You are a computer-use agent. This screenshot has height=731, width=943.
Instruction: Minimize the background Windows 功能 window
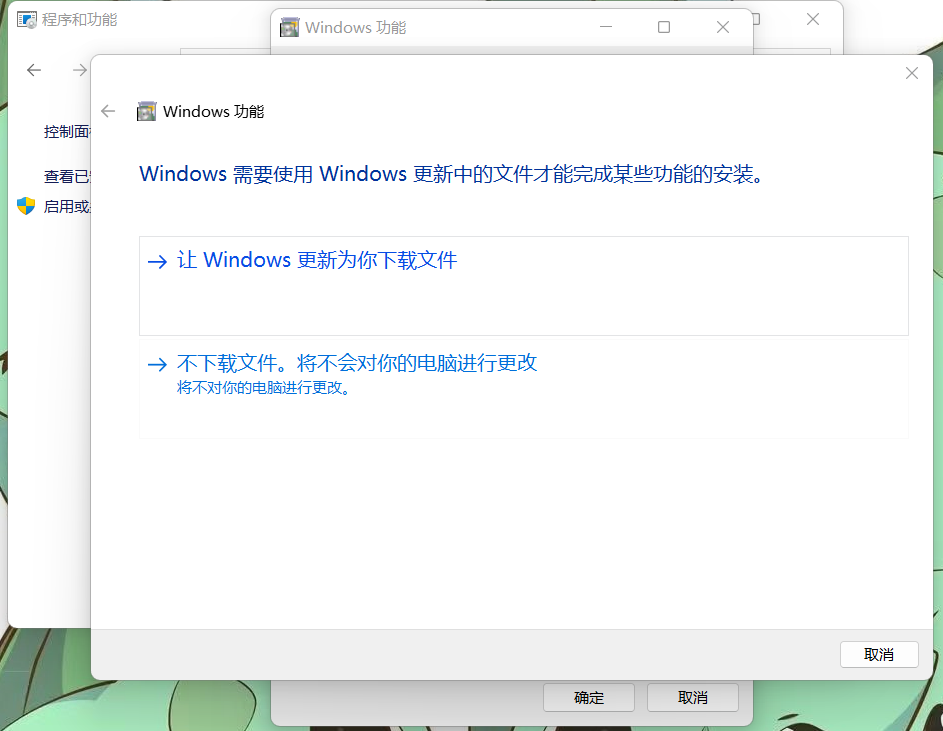click(606, 27)
